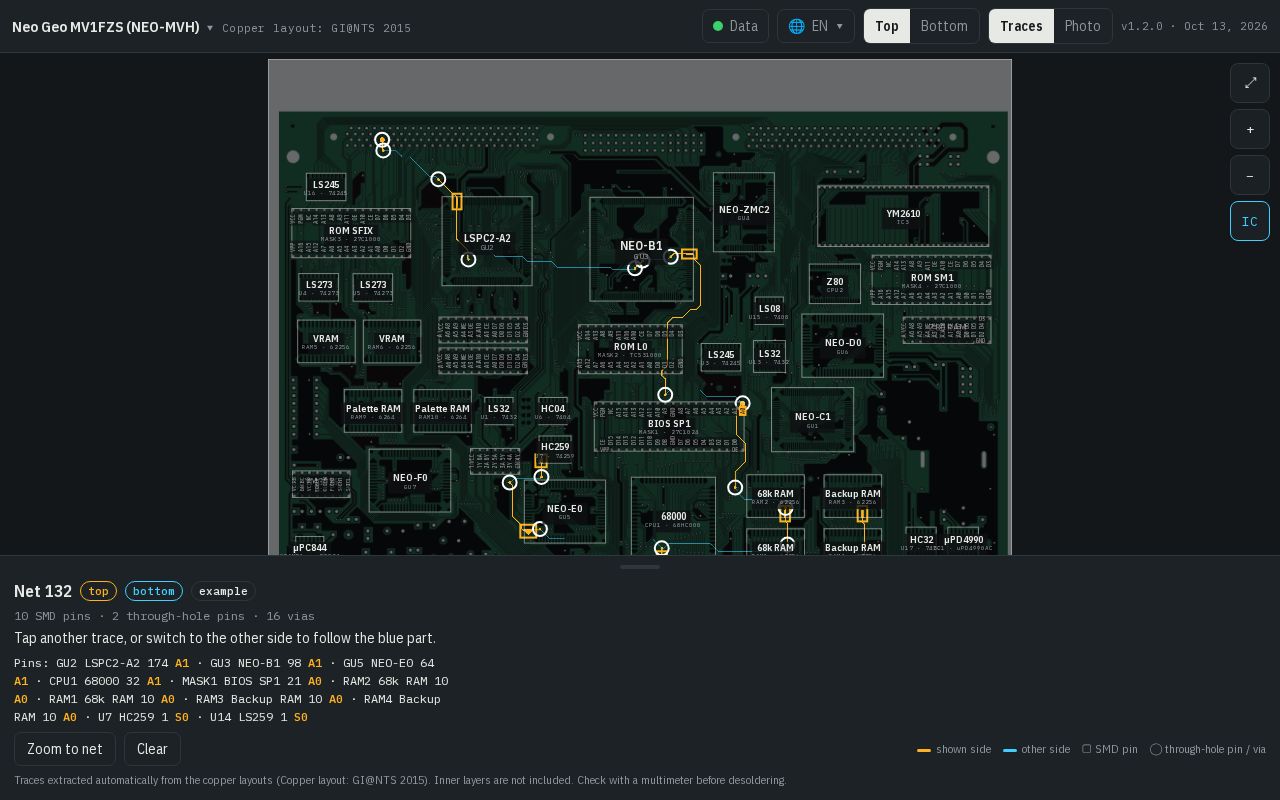Expand the EN language dropdown arrow
Screen dimensions: 1280x800
point(839,26)
